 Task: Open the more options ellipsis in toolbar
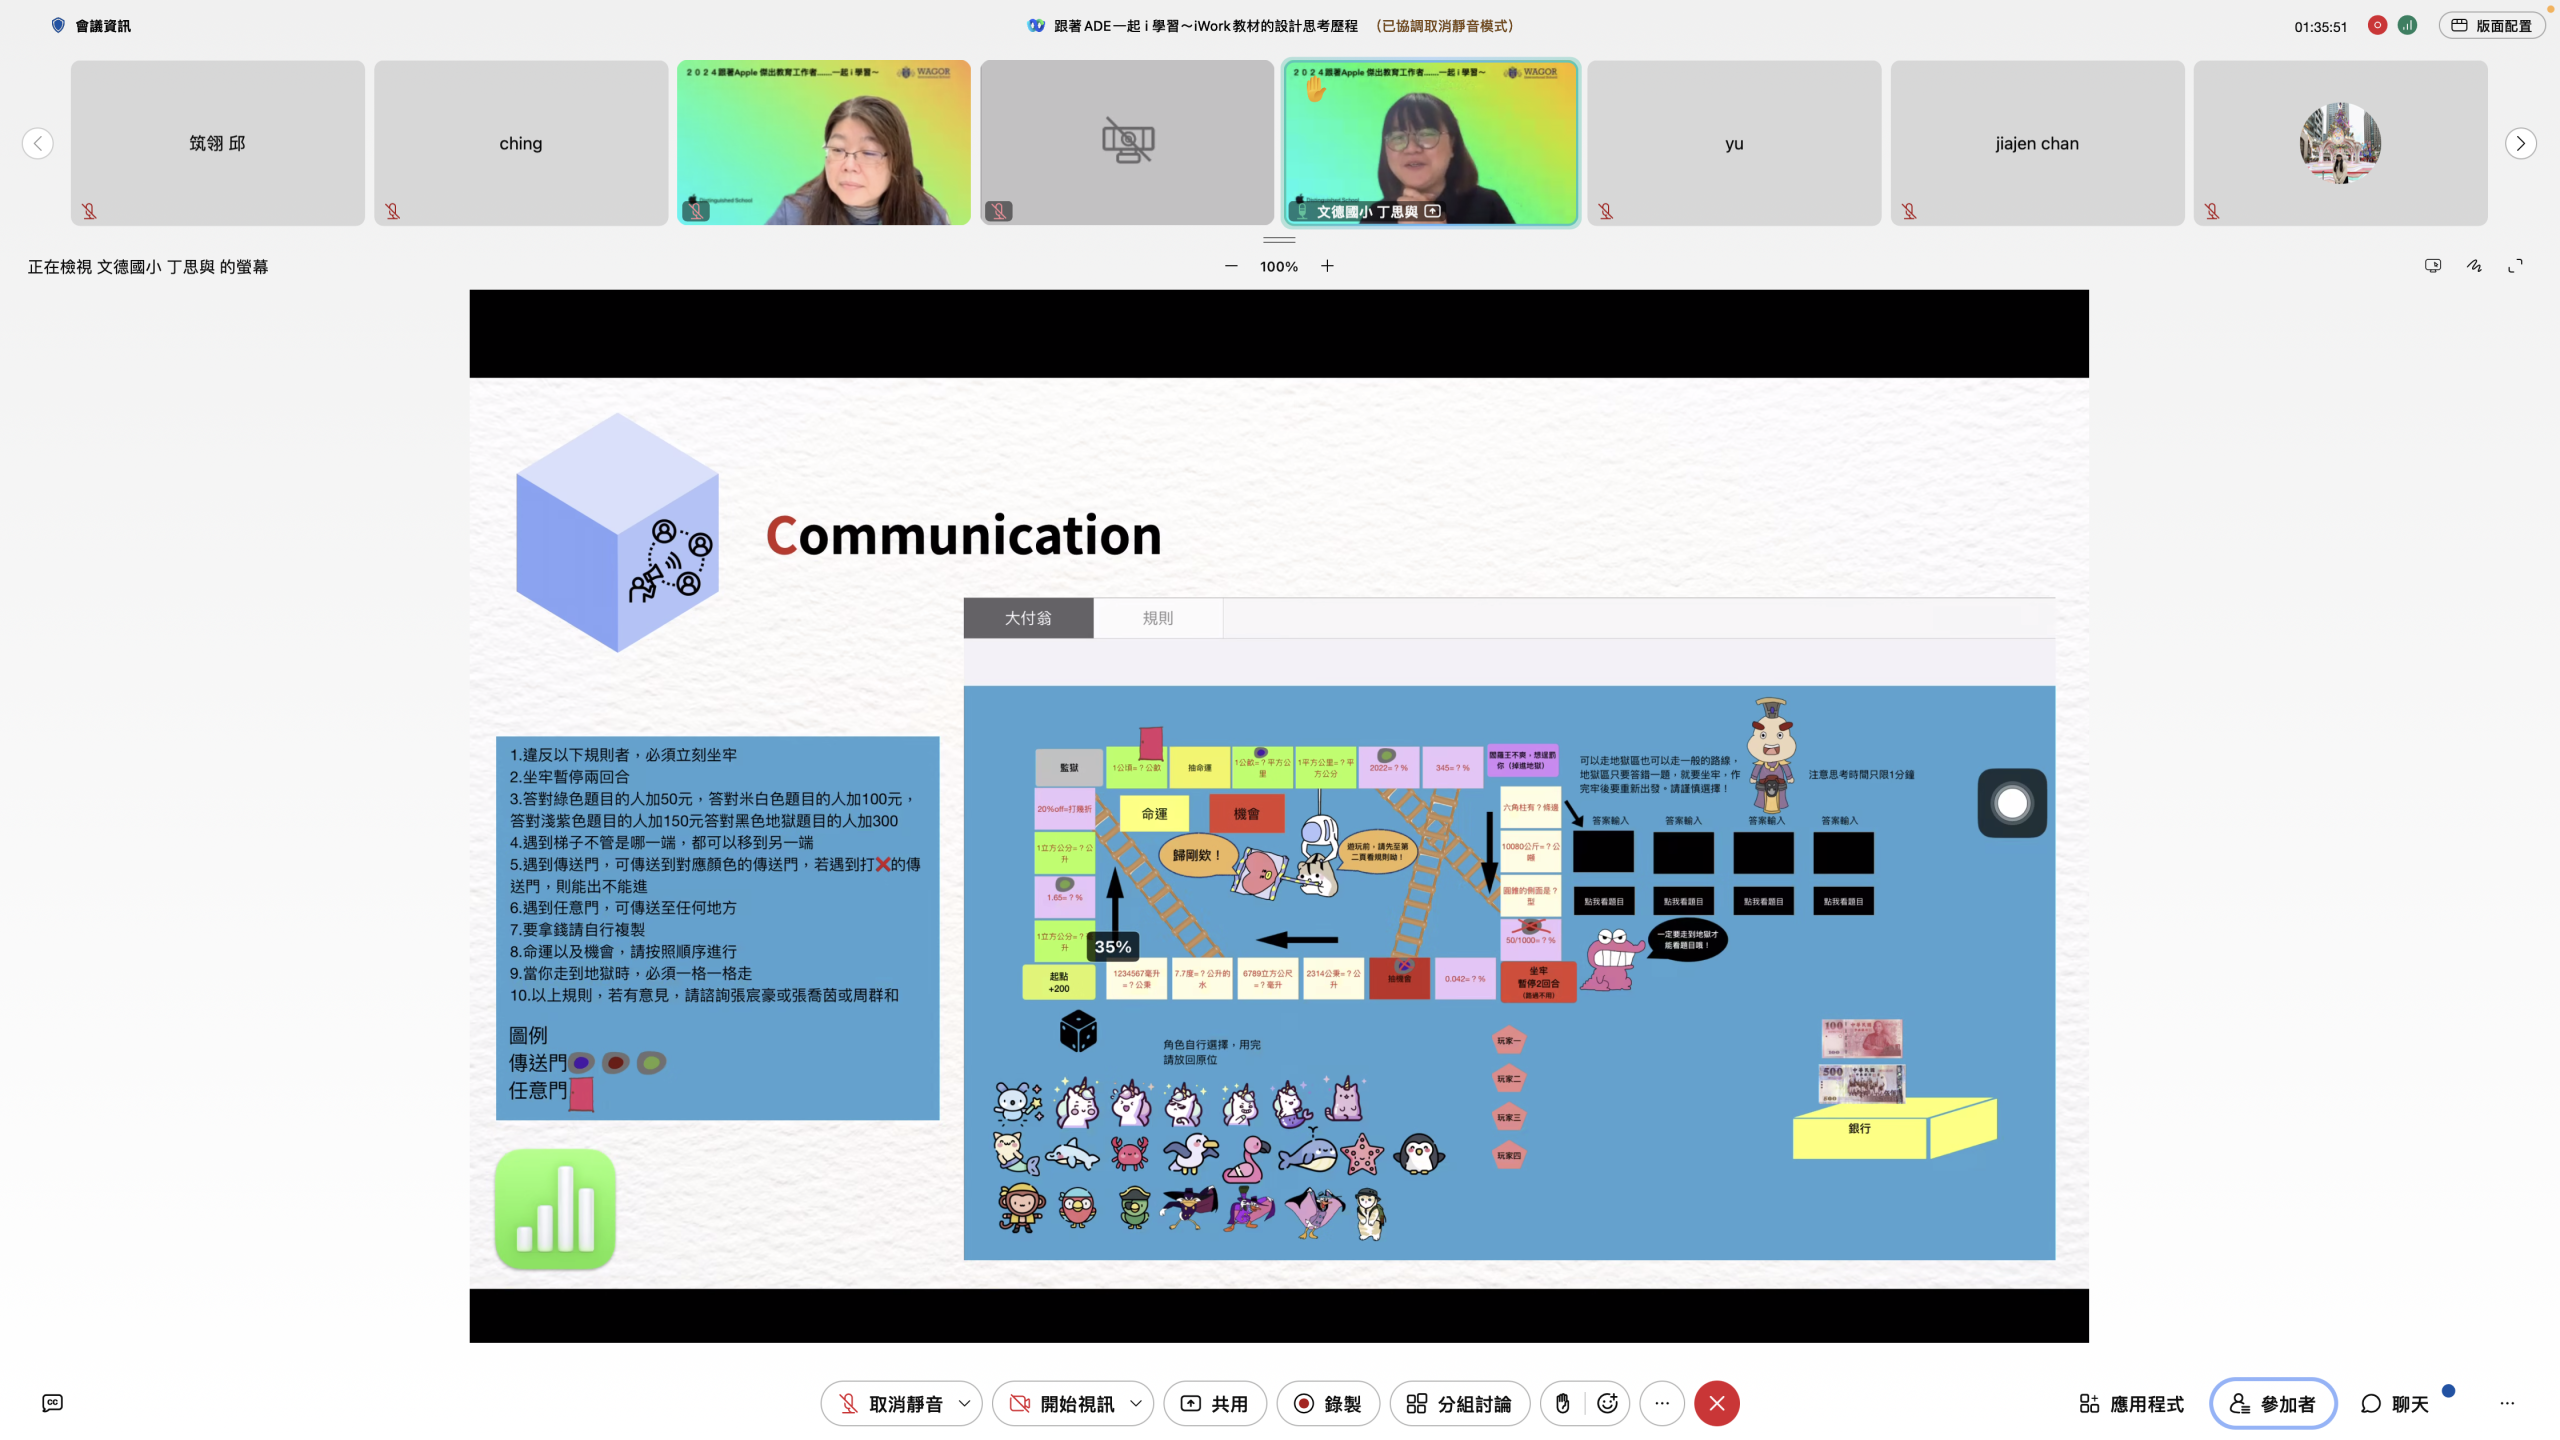pyautogui.click(x=1662, y=1403)
